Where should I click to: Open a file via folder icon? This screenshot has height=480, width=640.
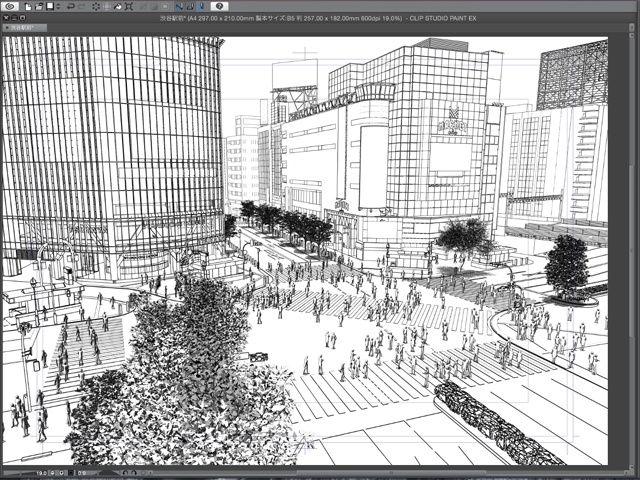coord(39,6)
